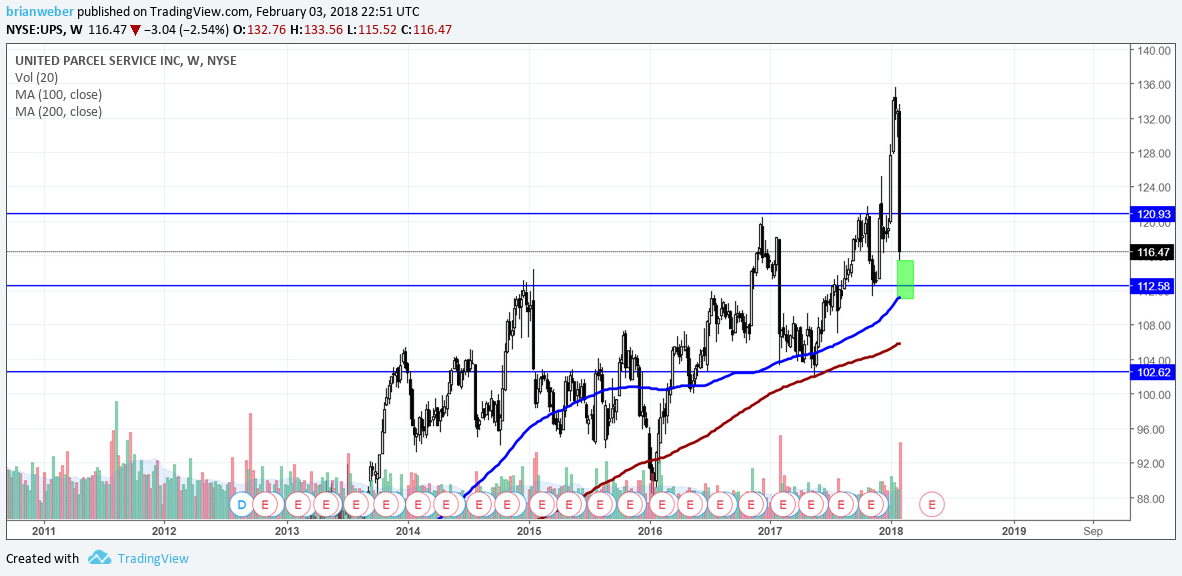Click the 2013 label on the time axis

coord(287,531)
